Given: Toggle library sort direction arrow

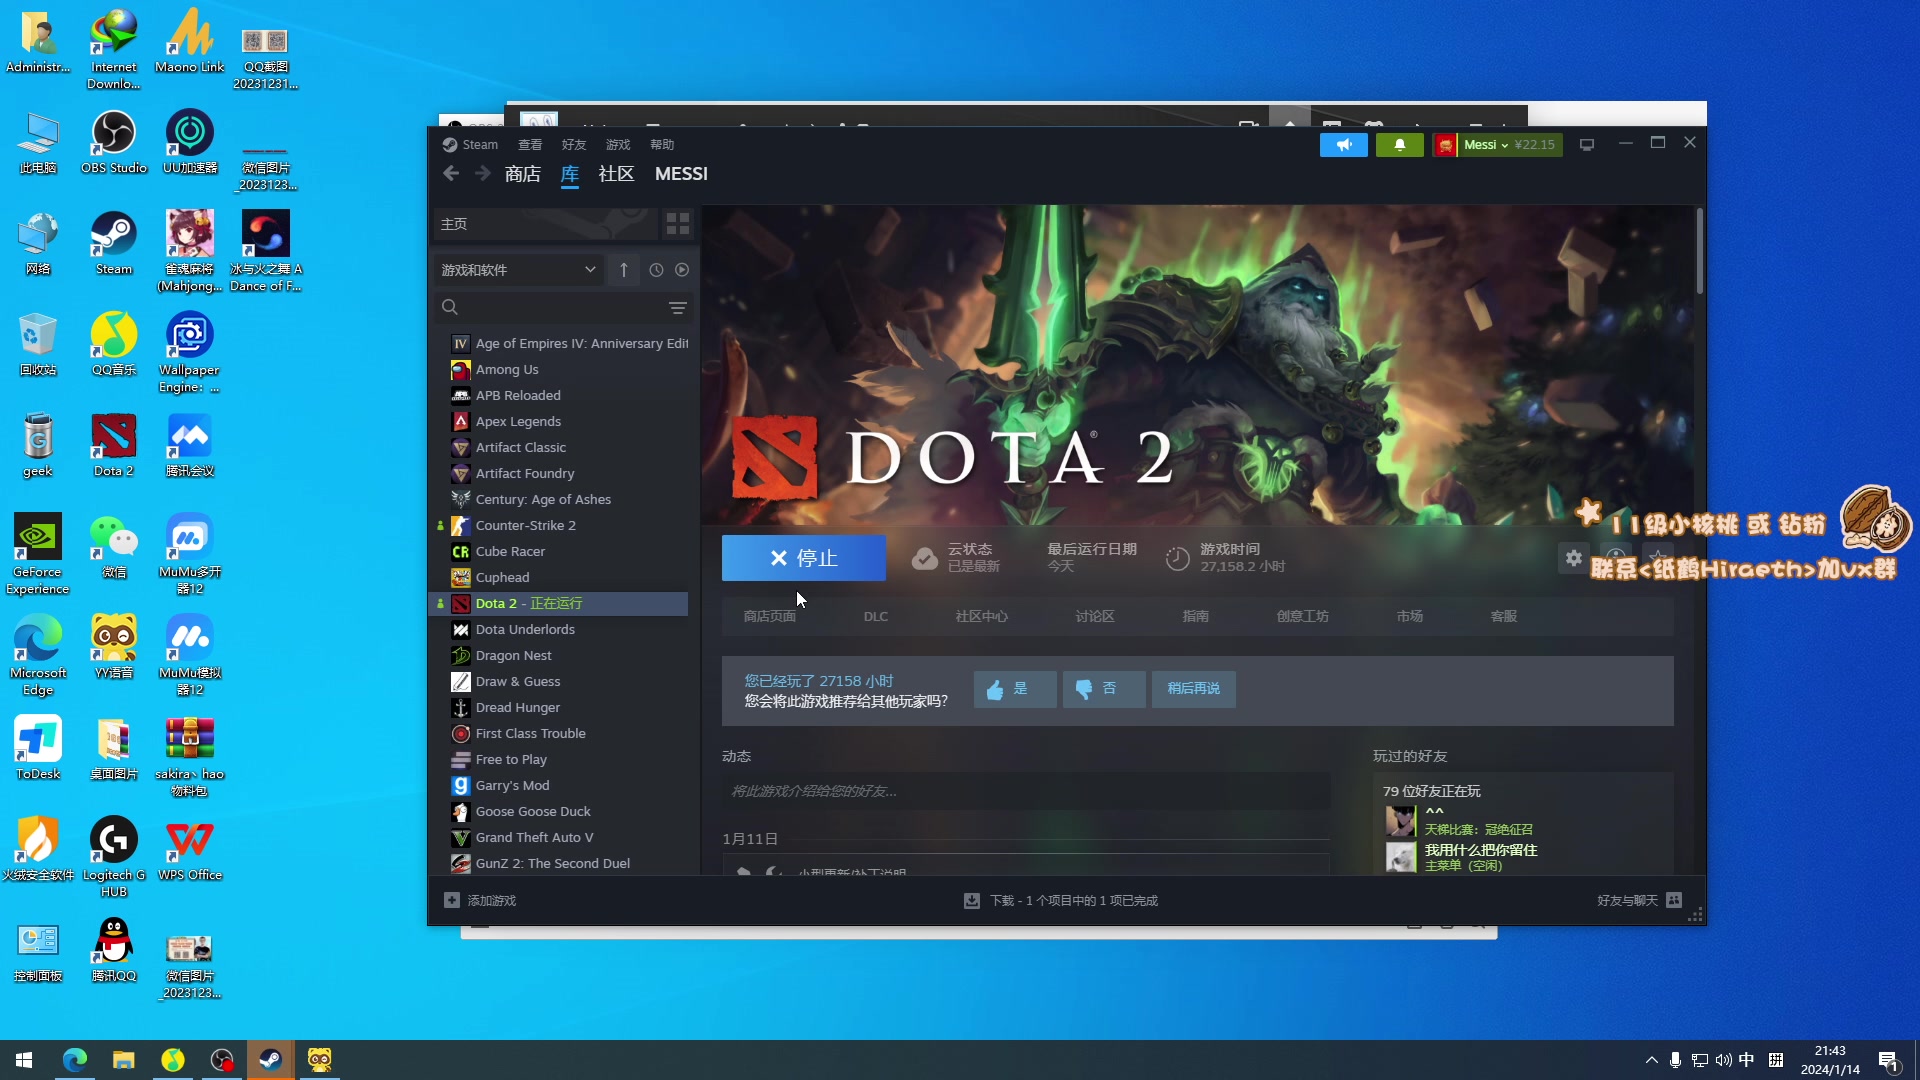Looking at the screenshot, I should [624, 270].
